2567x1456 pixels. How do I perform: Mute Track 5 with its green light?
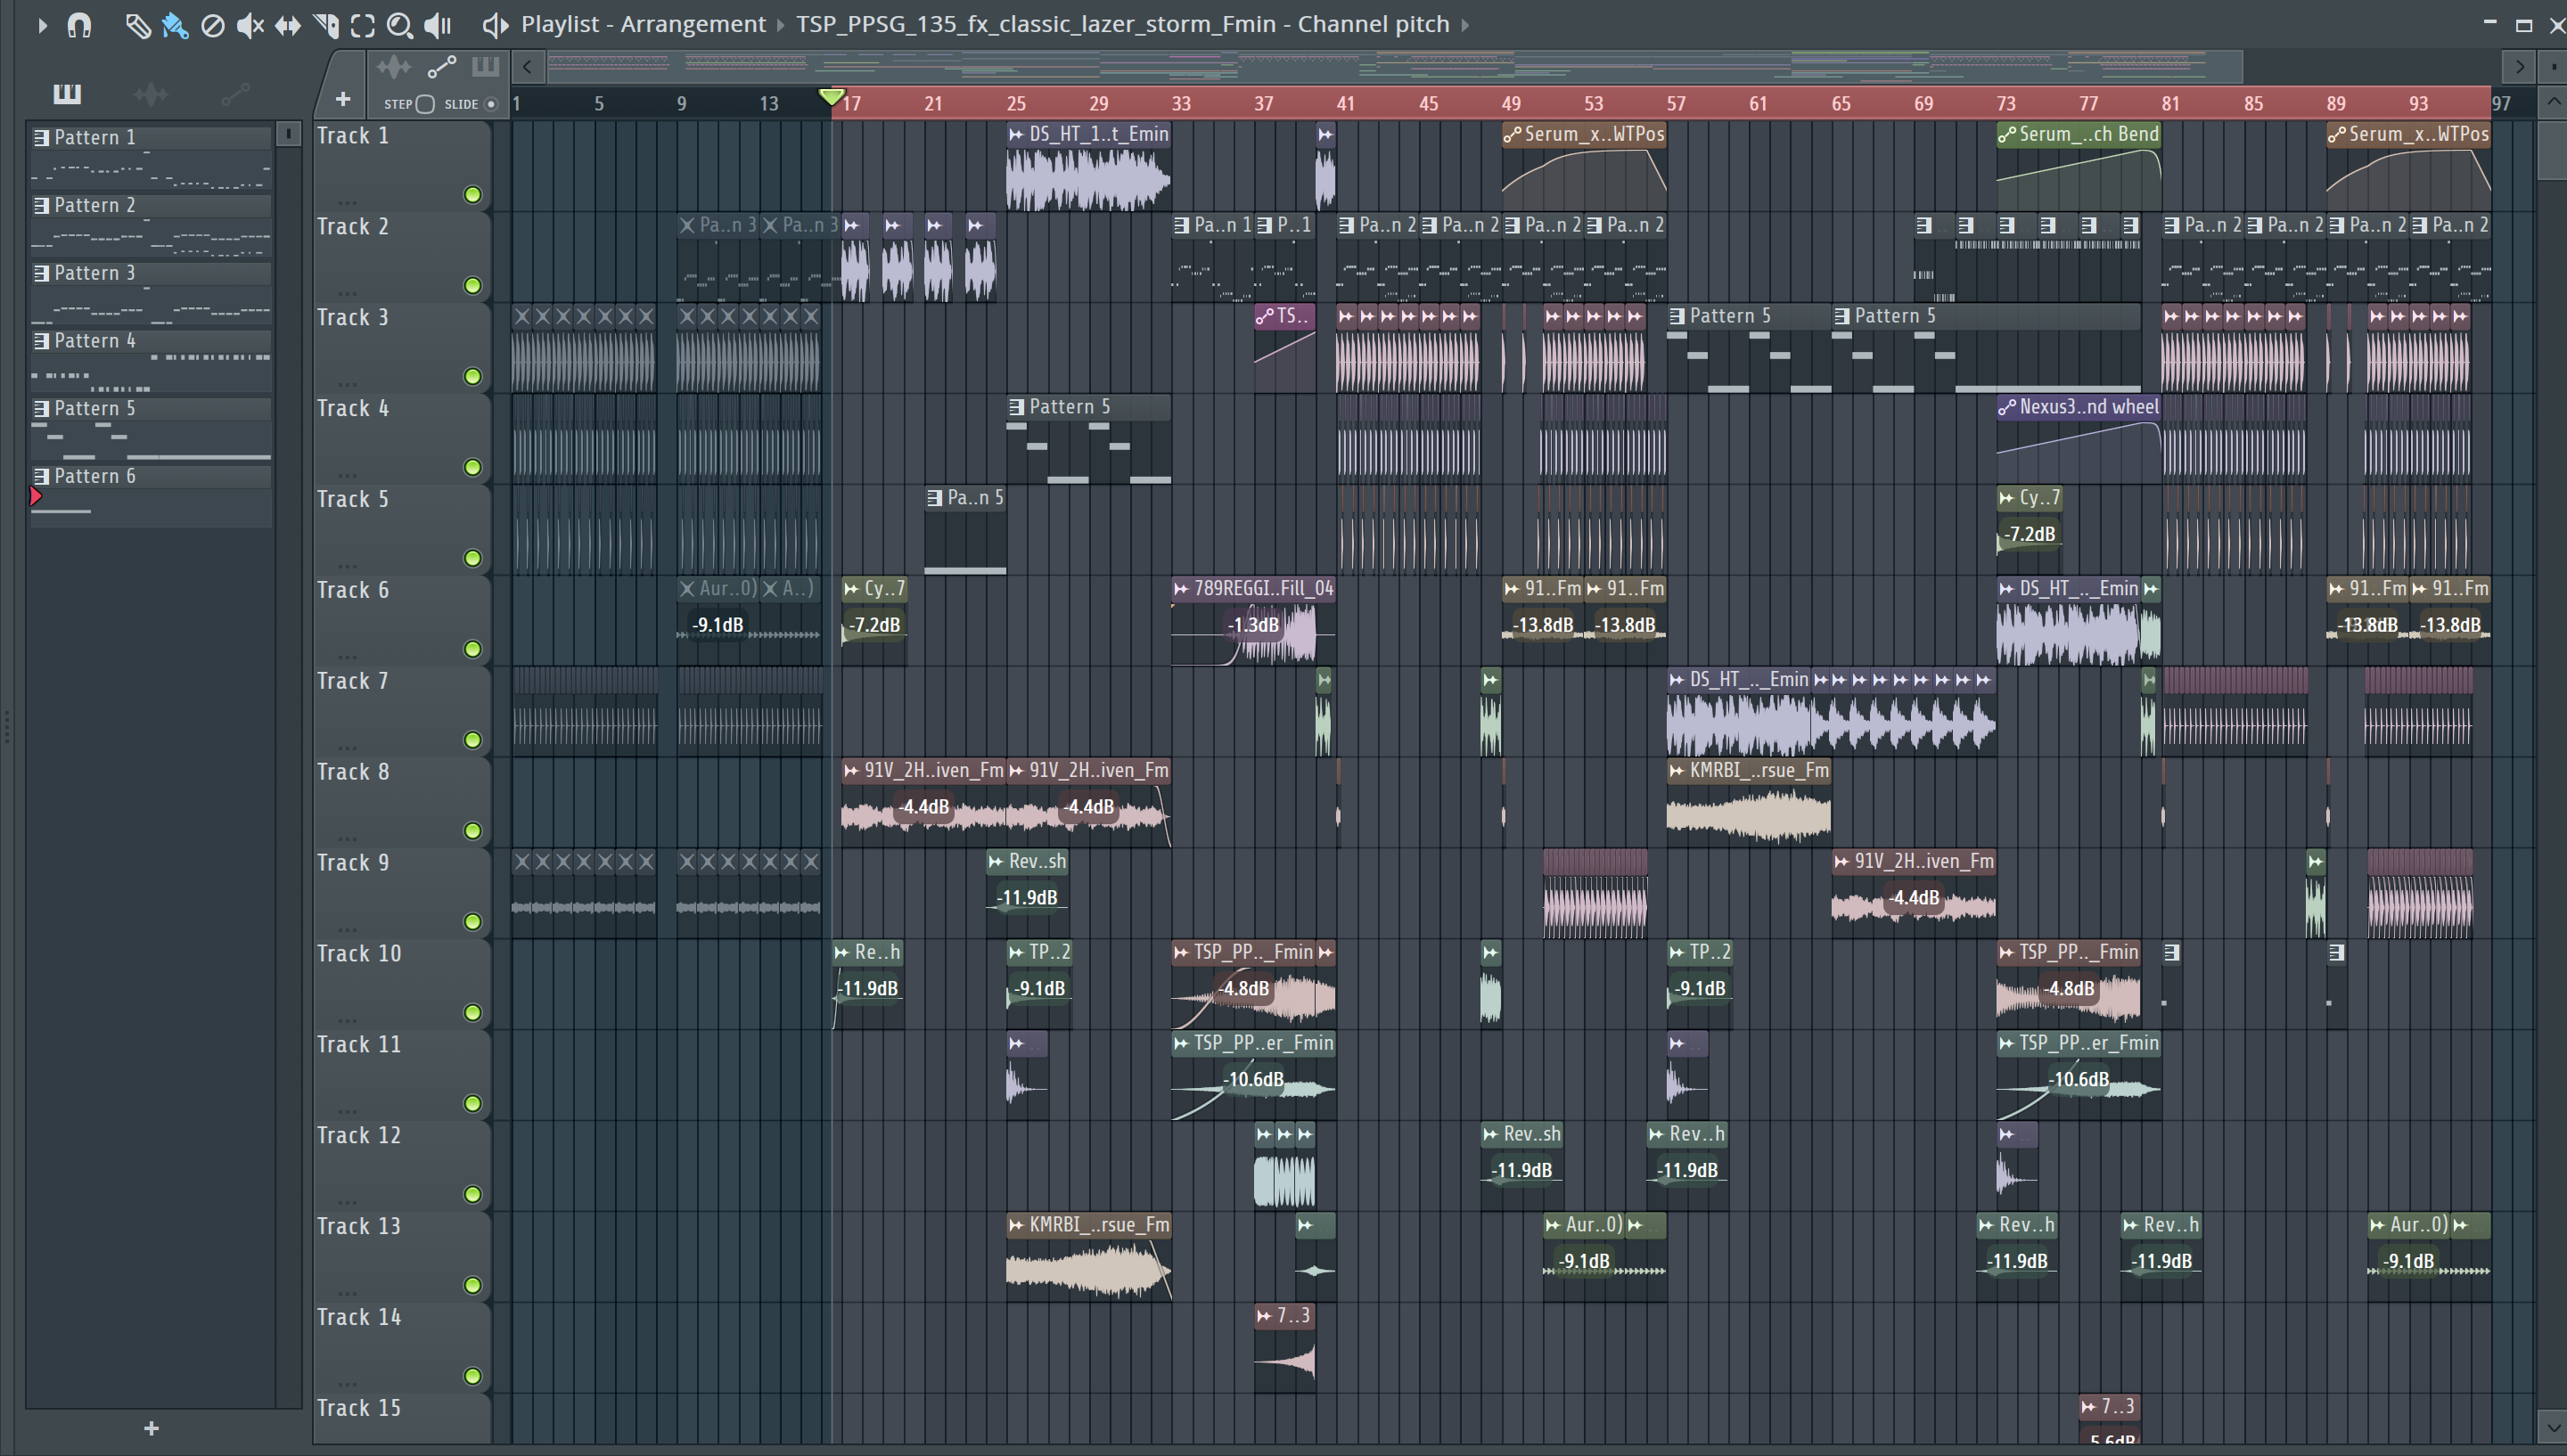(473, 558)
